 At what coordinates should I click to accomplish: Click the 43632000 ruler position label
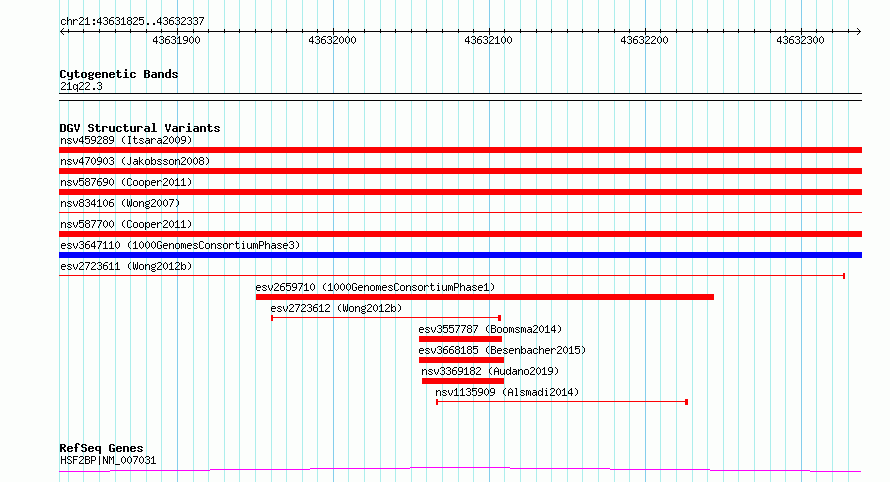333,40
